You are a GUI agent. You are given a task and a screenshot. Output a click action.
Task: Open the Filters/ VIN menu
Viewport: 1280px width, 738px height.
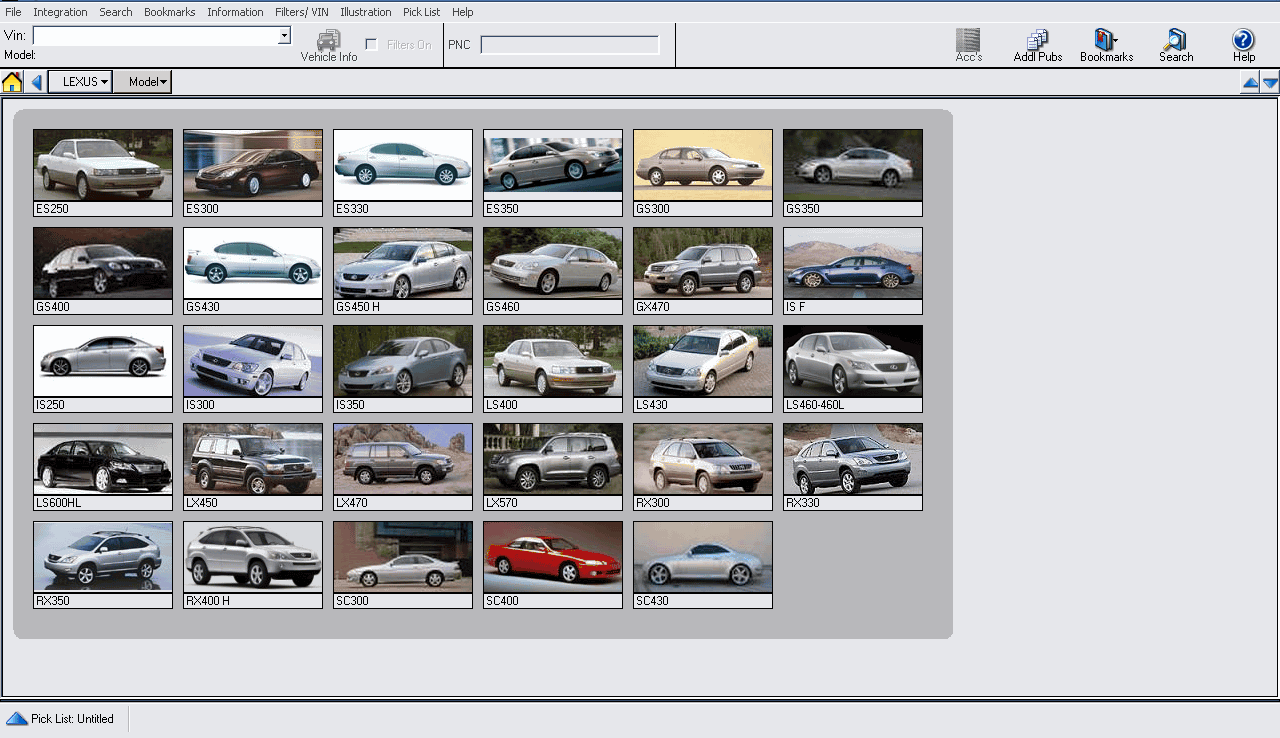pyautogui.click(x=302, y=12)
